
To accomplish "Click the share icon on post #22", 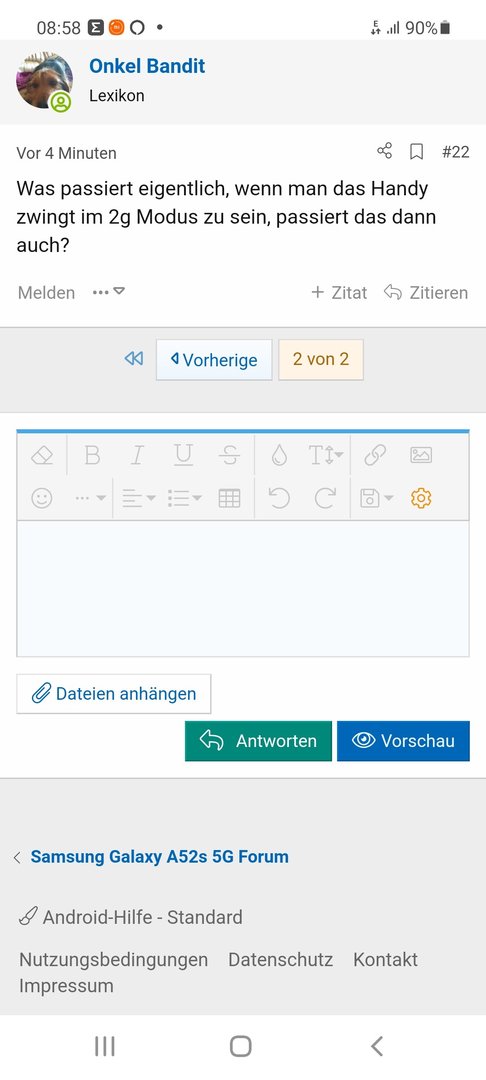I will point(384,151).
